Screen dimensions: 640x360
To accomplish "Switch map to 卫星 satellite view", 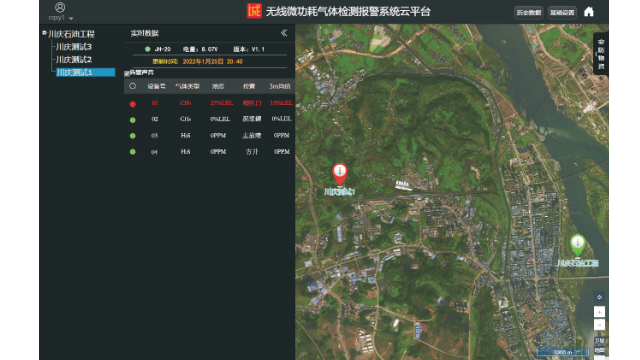I will (x=599, y=341).
